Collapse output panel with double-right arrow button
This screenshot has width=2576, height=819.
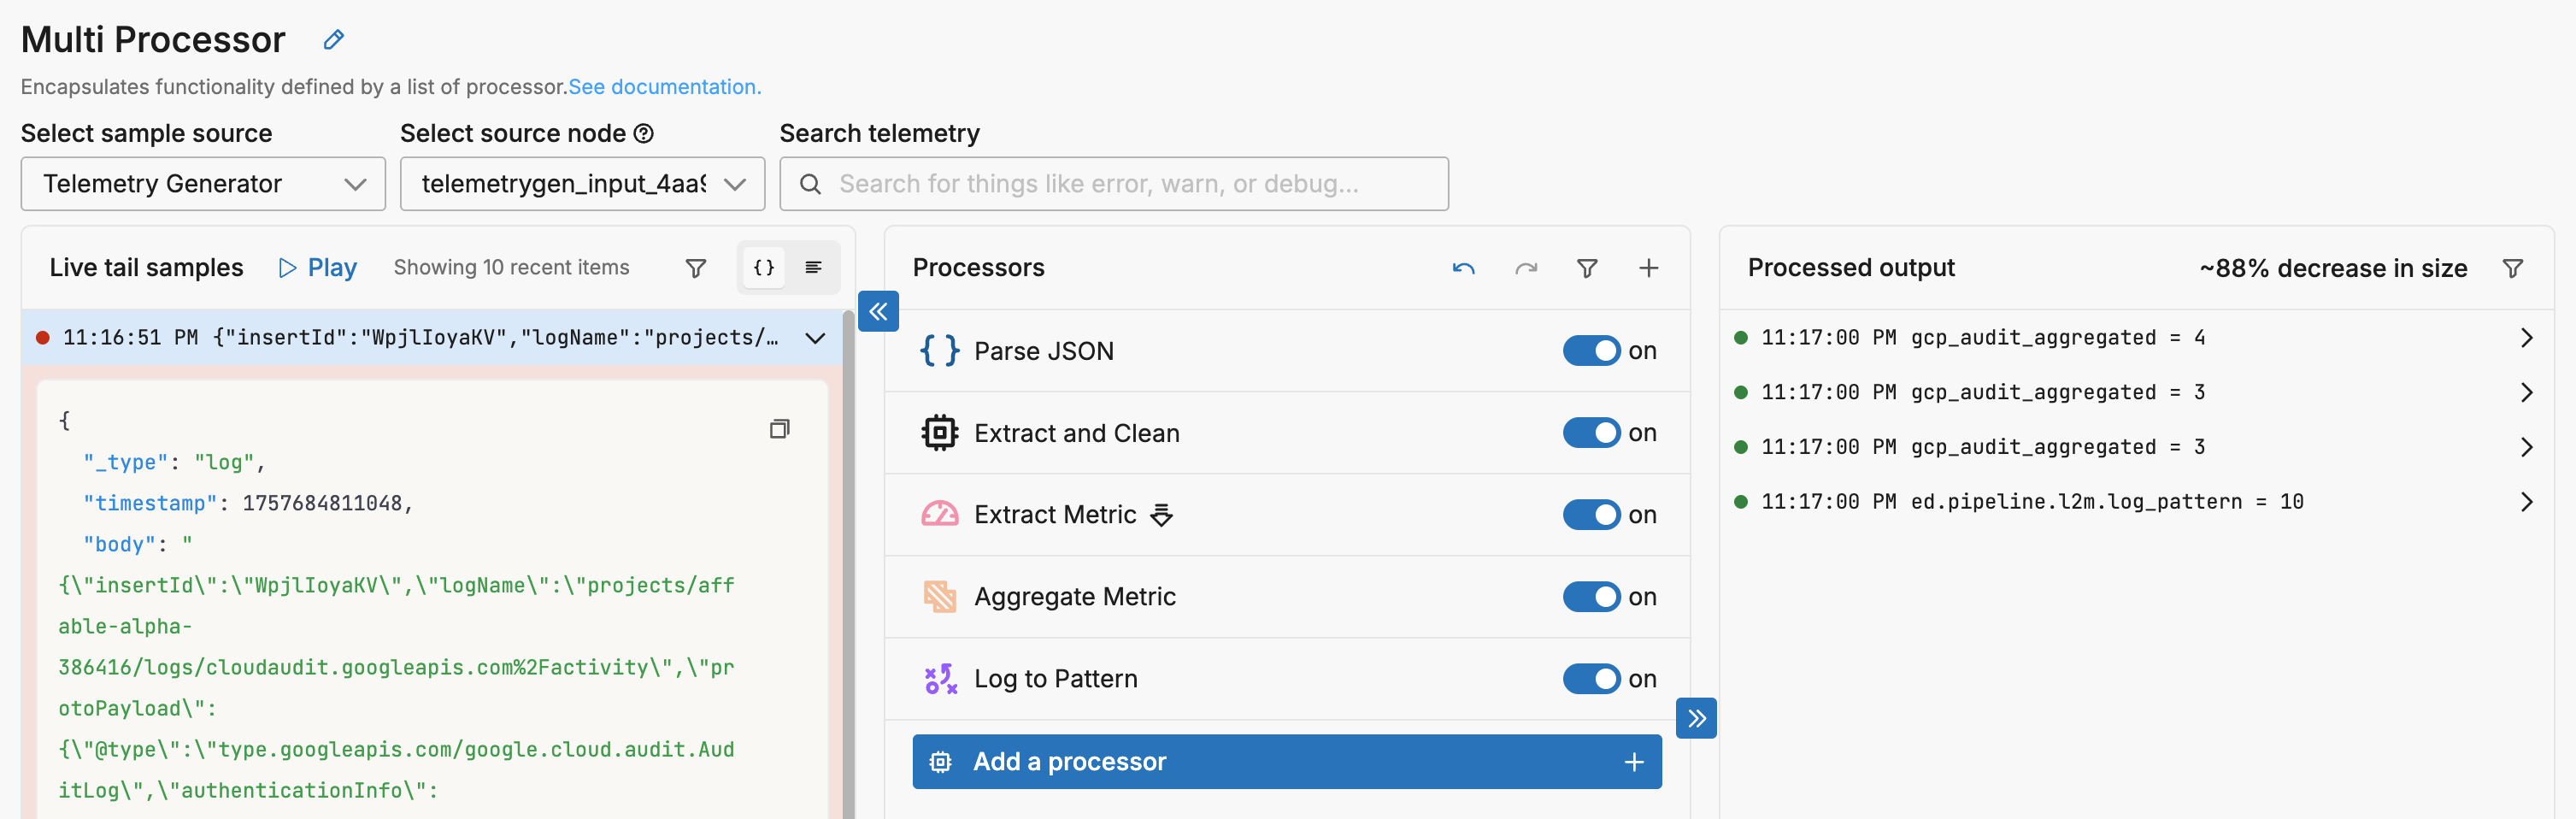(1696, 718)
